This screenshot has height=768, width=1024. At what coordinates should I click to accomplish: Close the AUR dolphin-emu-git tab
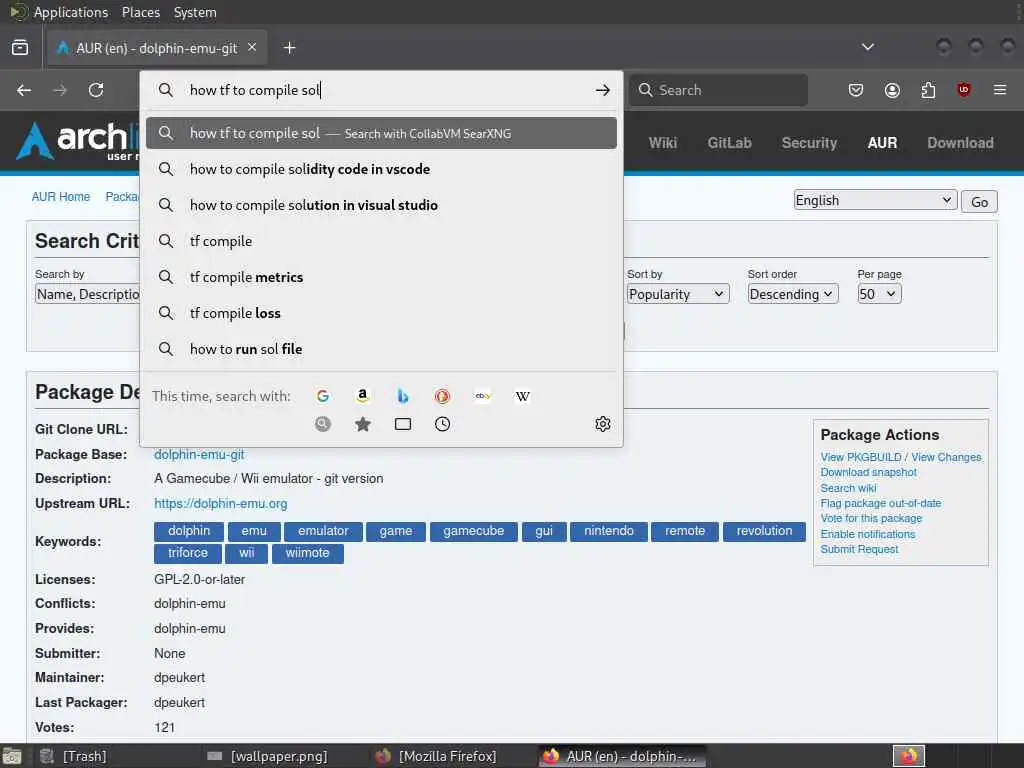(252, 48)
